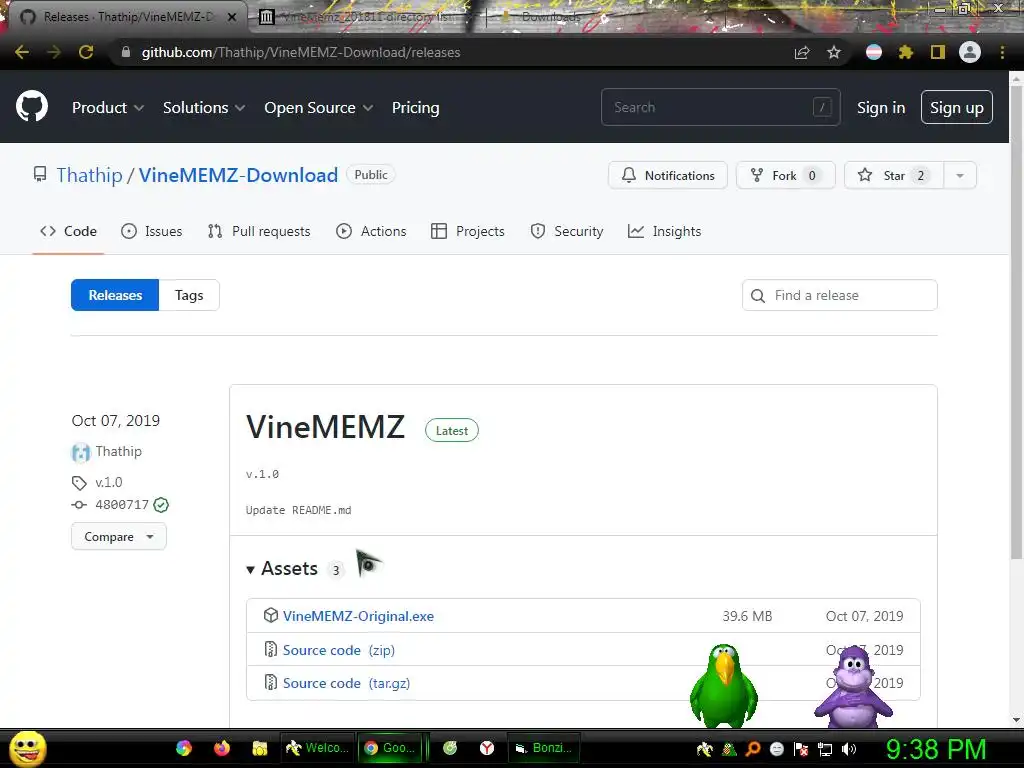Viewport: 1024px width, 768px height.
Task: Go back with browser back arrow
Action: (x=22, y=52)
